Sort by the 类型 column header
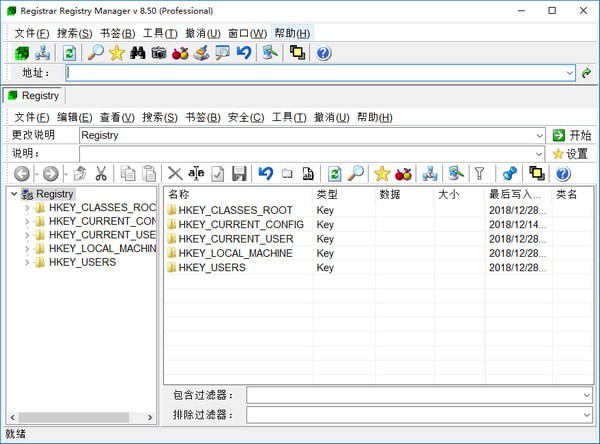Screen dimensions: 600x444 pyautogui.click(x=344, y=194)
